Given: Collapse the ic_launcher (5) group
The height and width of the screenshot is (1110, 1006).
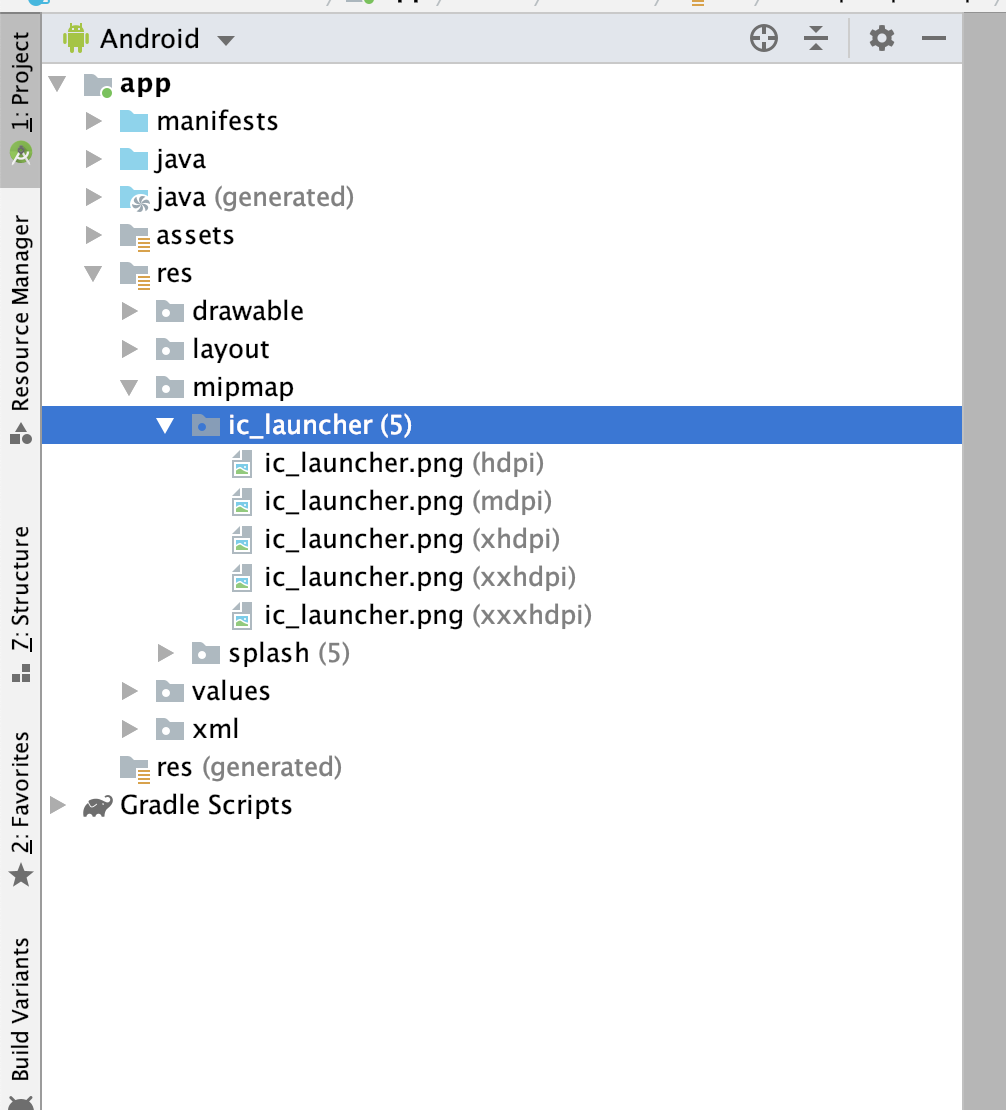Looking at the screenshot, I should click(165, 425).
